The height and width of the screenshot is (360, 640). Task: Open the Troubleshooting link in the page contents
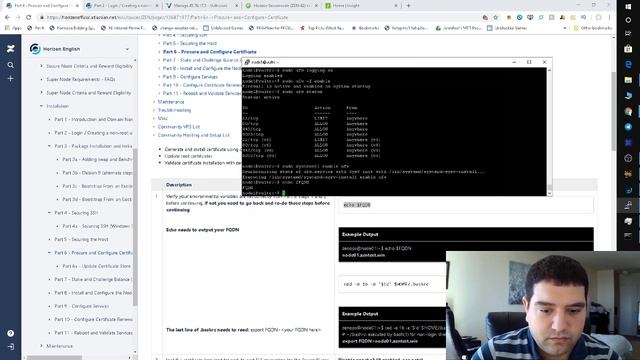(174, 110)
